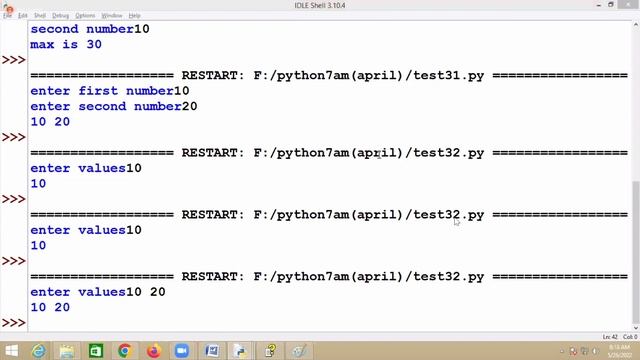
Task: Open the Windows Start button
Action: click(x=11, y=351)
